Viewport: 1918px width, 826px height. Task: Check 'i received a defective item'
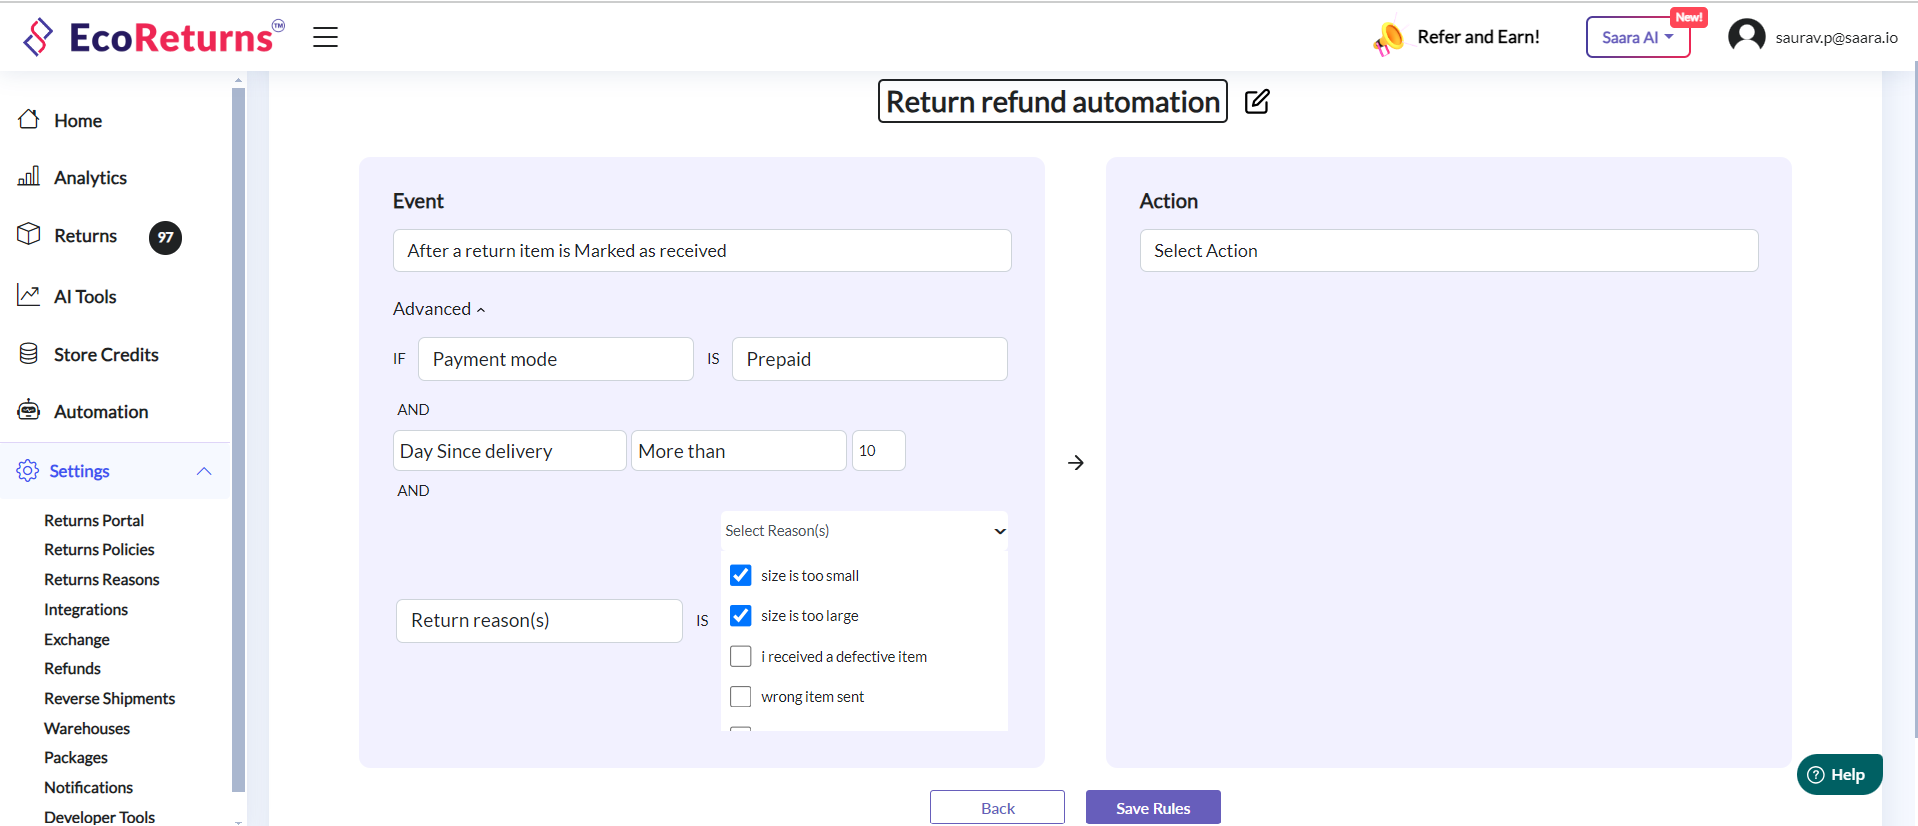pyautogui.click(x=740, y=656)
